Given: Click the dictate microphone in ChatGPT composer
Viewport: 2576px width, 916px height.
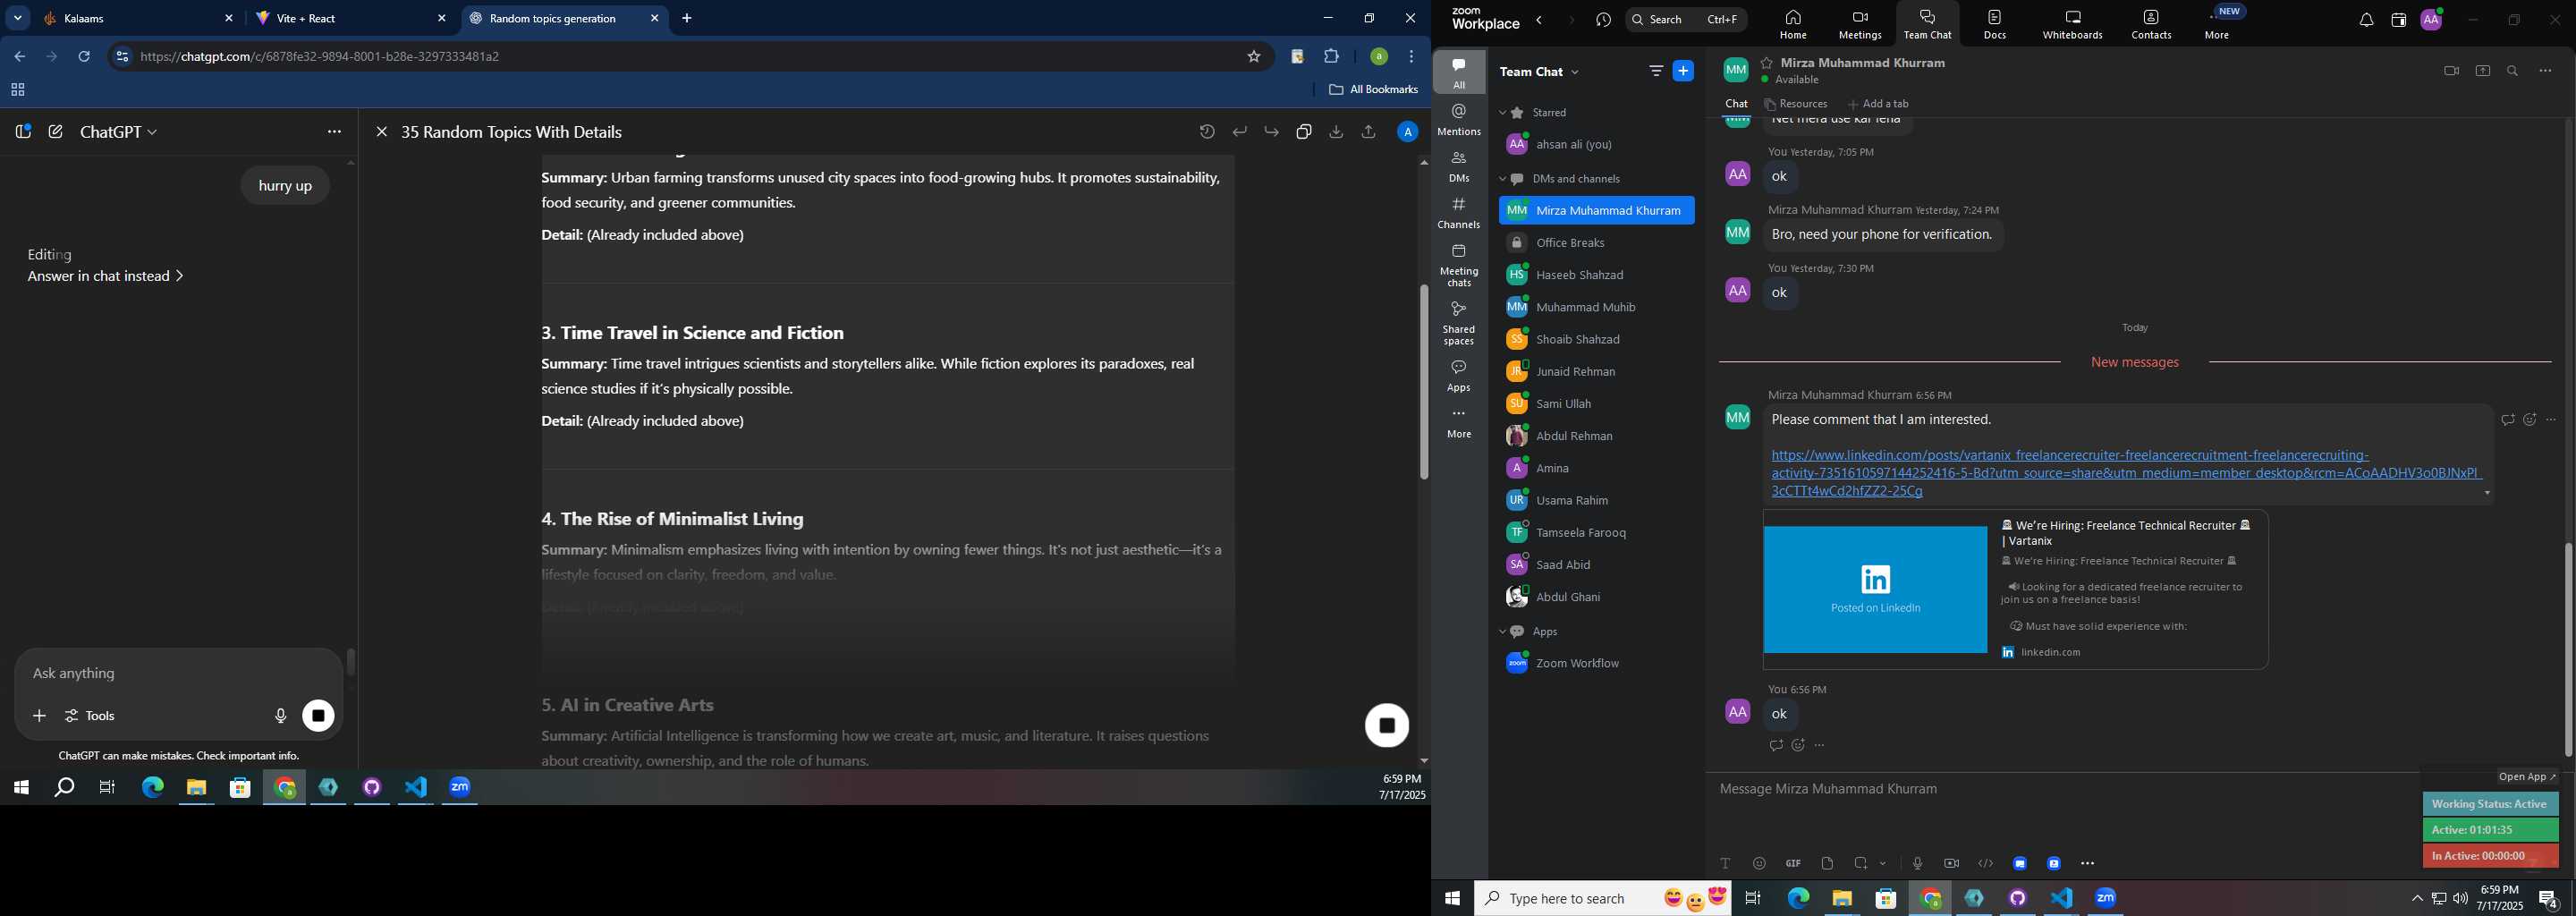Looking at the screenshot, I should click(x=281, y=716).
